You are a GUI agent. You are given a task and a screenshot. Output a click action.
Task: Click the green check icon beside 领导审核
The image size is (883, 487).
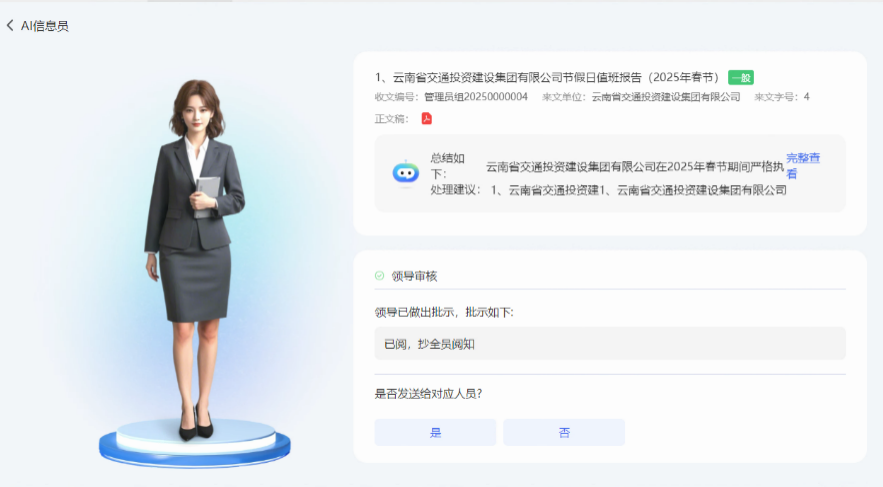coord(380,276)
